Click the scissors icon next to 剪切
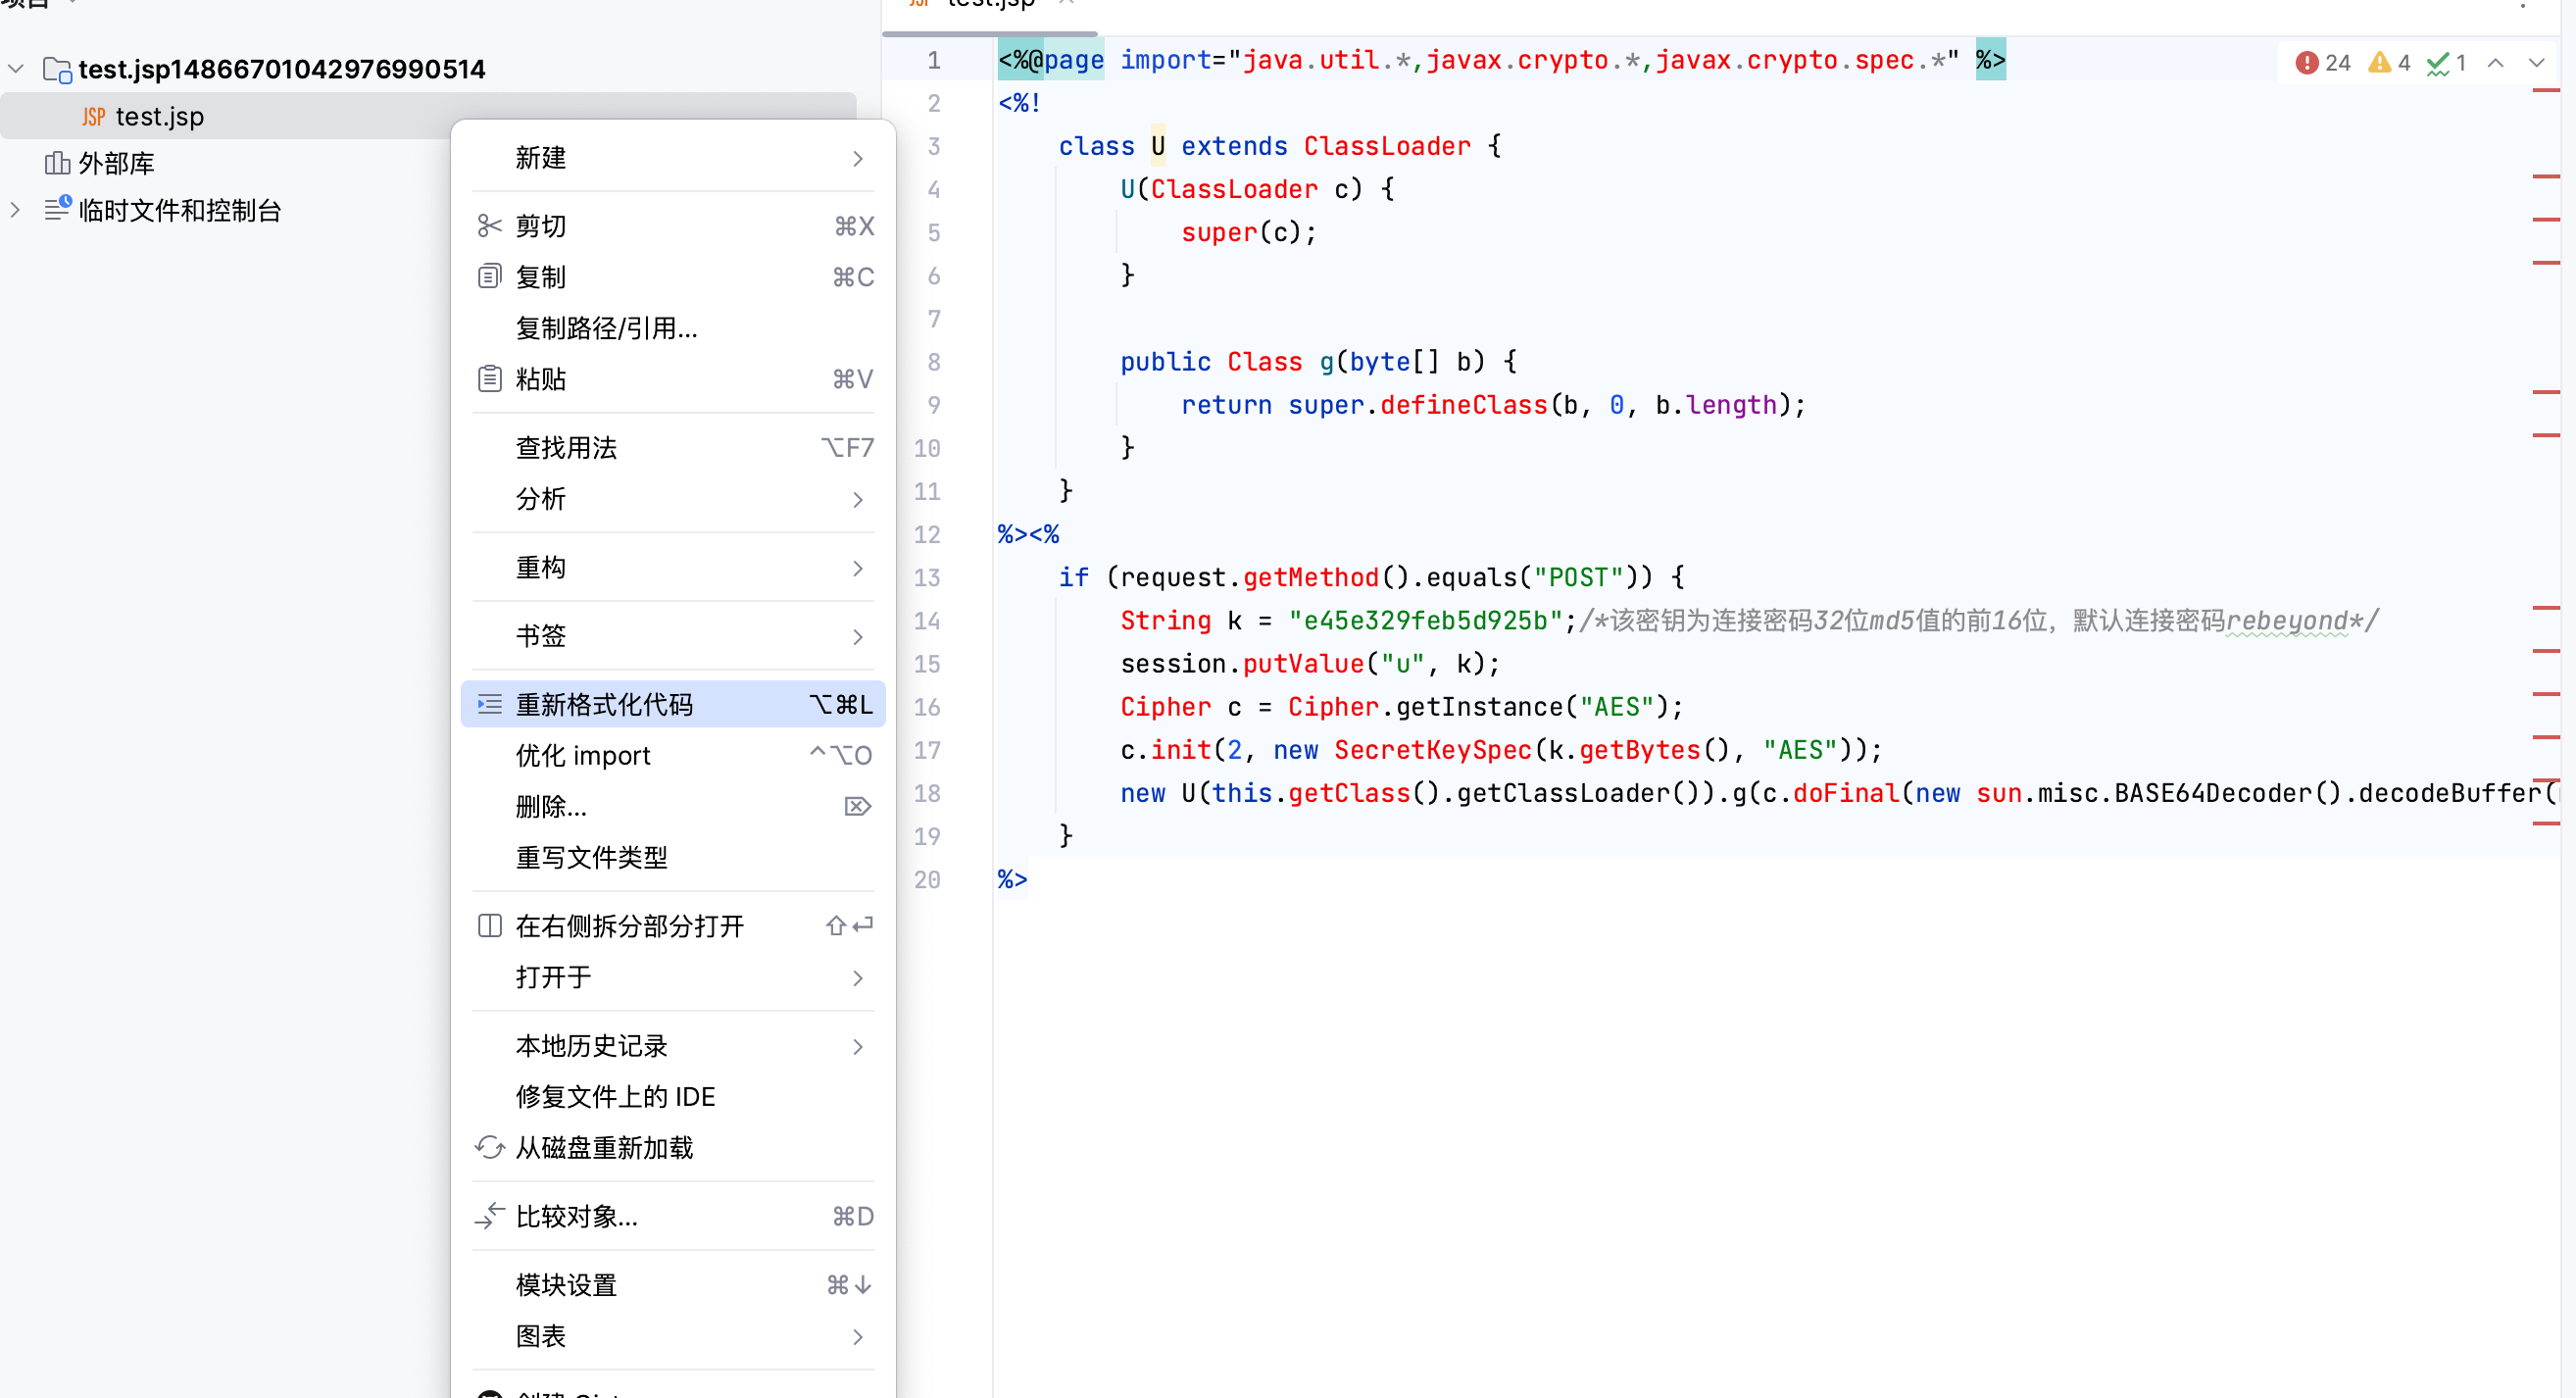Viewport: 2576px width, 1398px height. coord(489,226)
